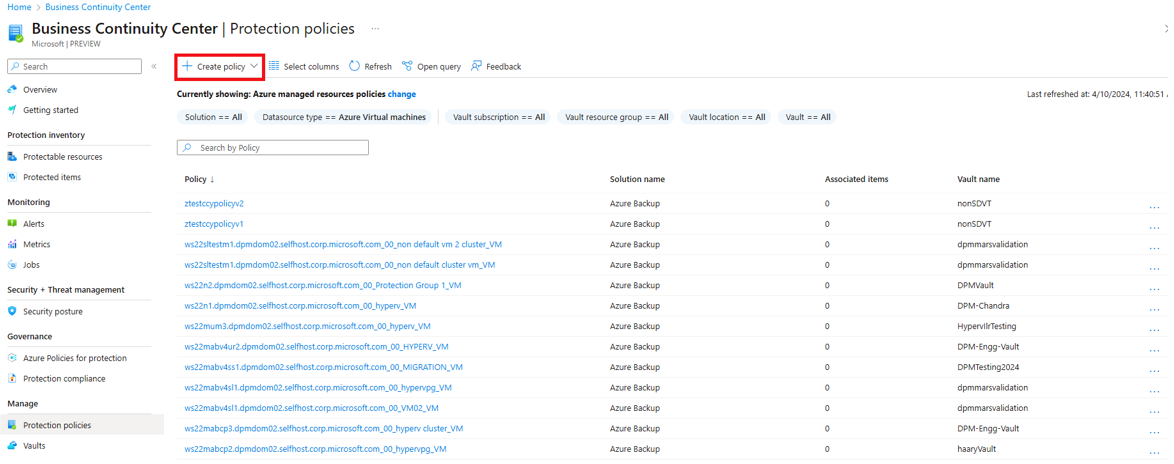The image size is (1174, 464).
Task: Go to Protectable resources page
Action: point(63,157)
